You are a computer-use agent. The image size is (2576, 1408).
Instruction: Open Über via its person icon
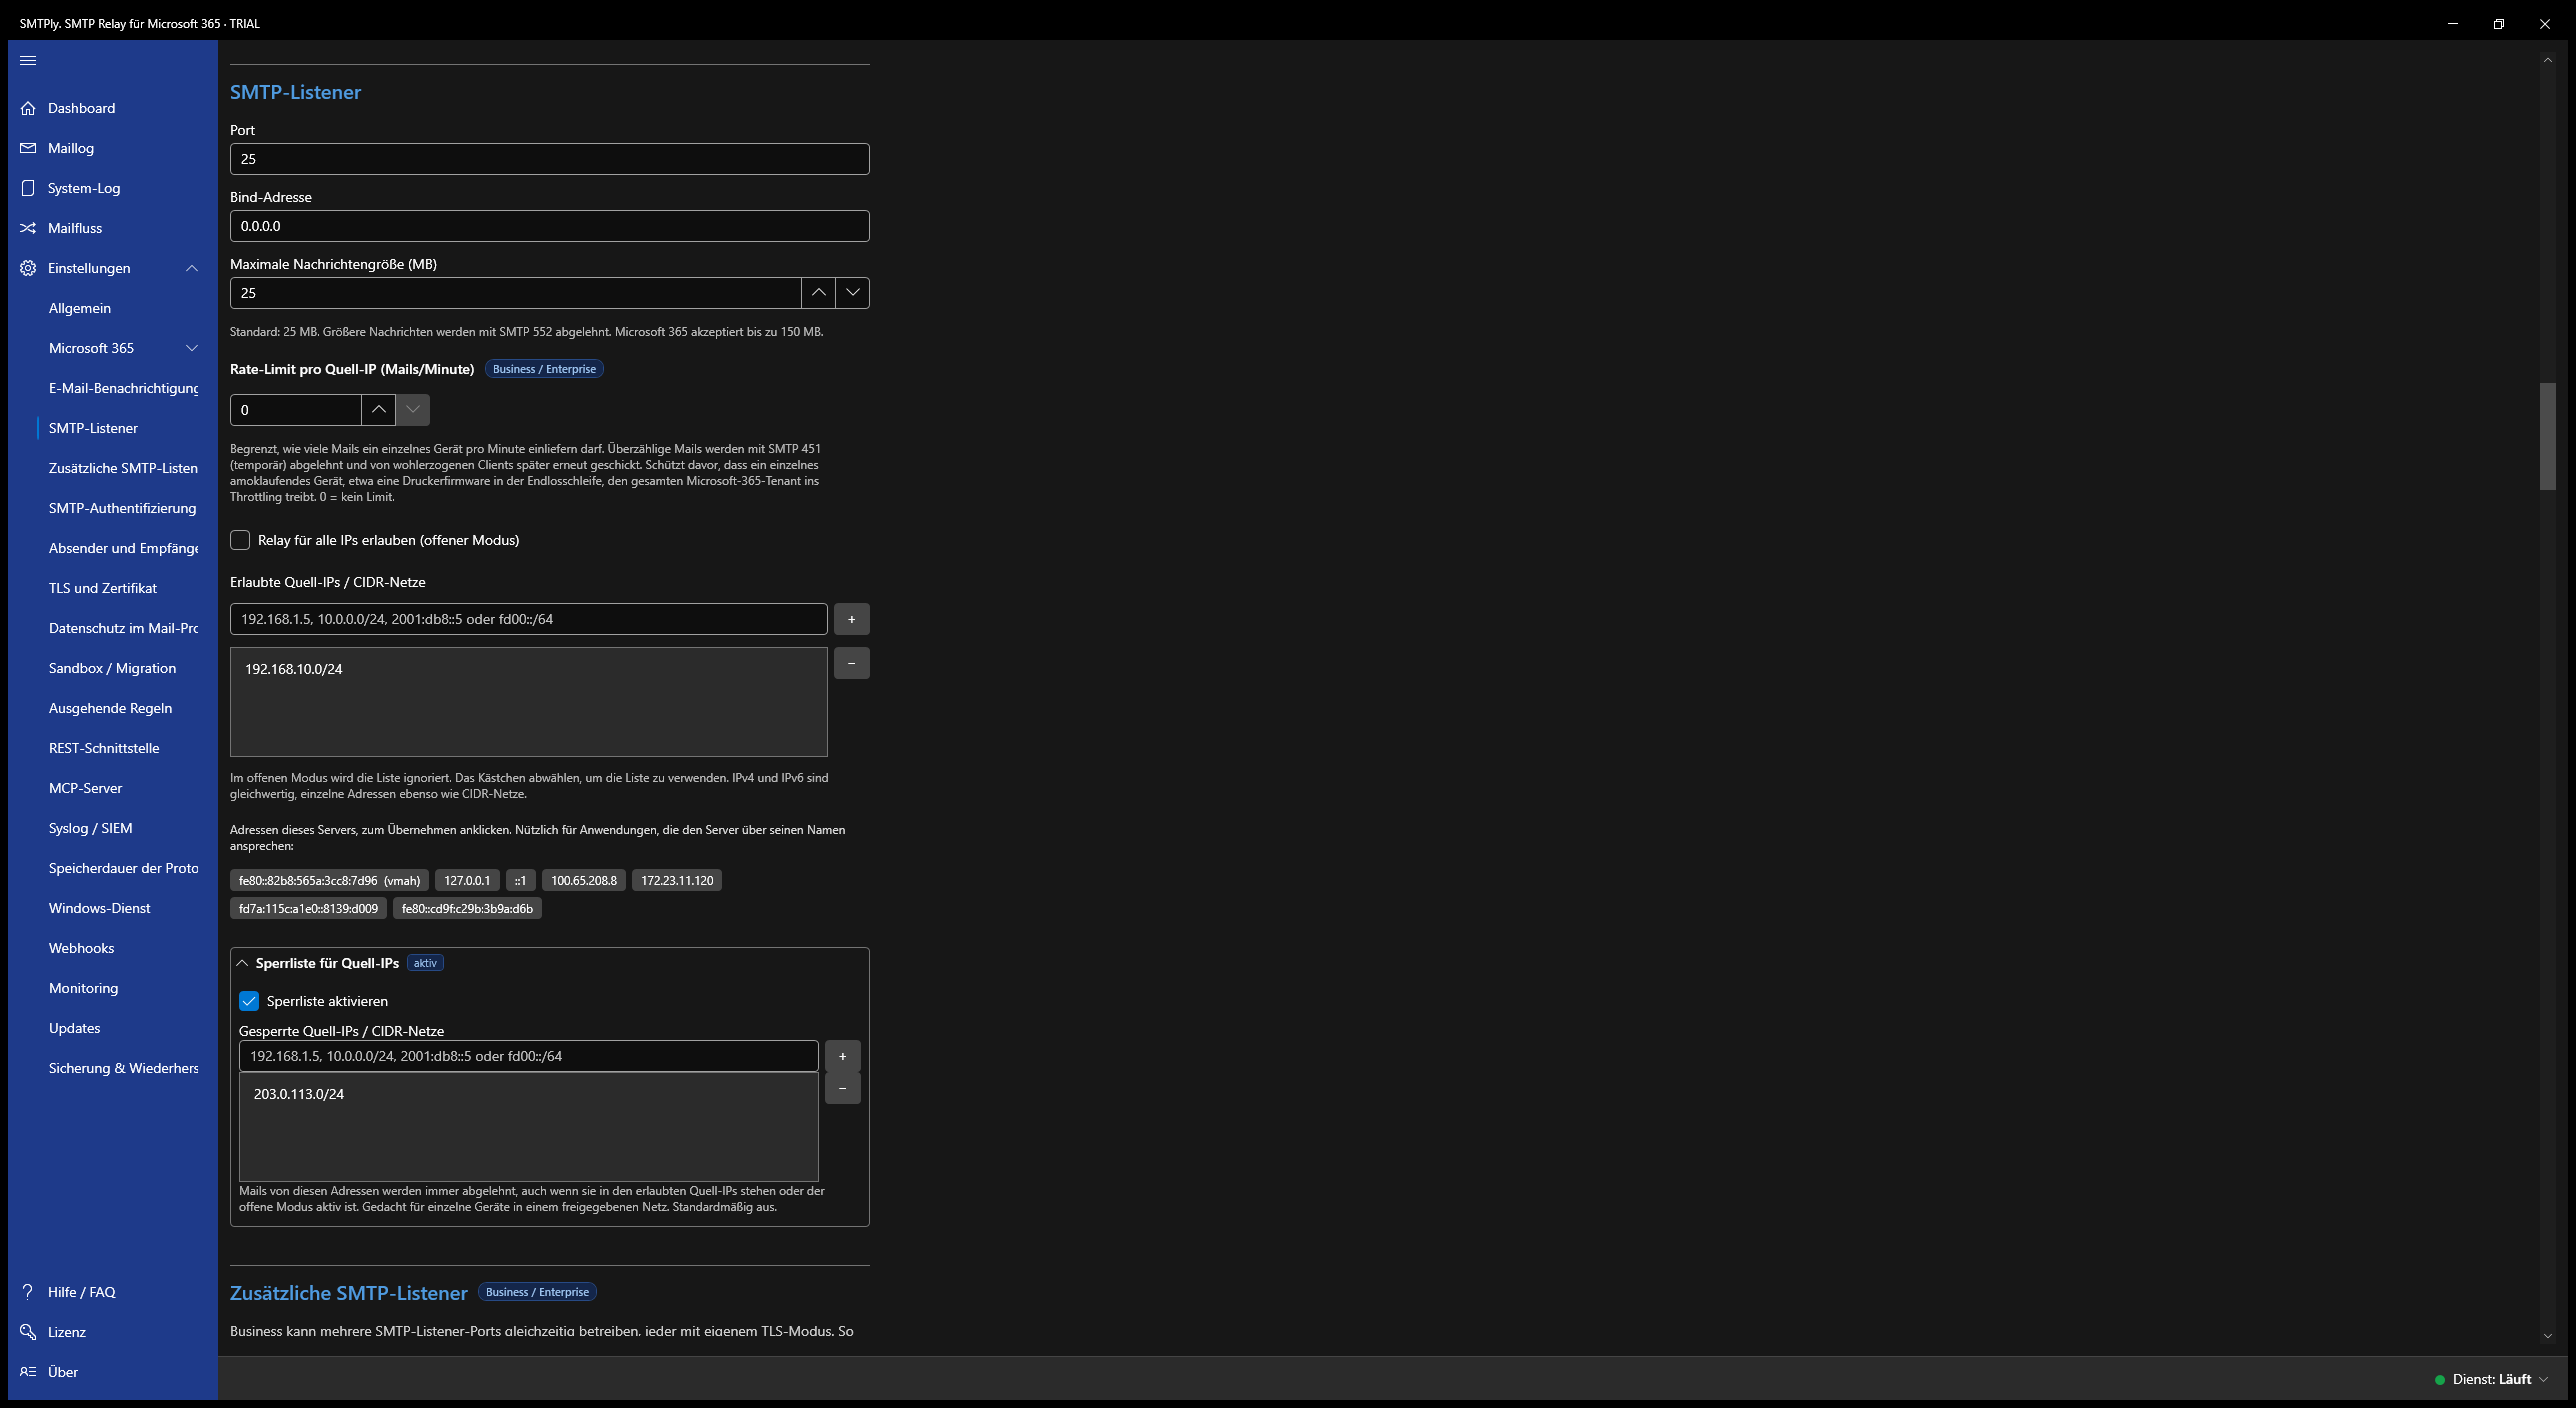click(28, 1371)
